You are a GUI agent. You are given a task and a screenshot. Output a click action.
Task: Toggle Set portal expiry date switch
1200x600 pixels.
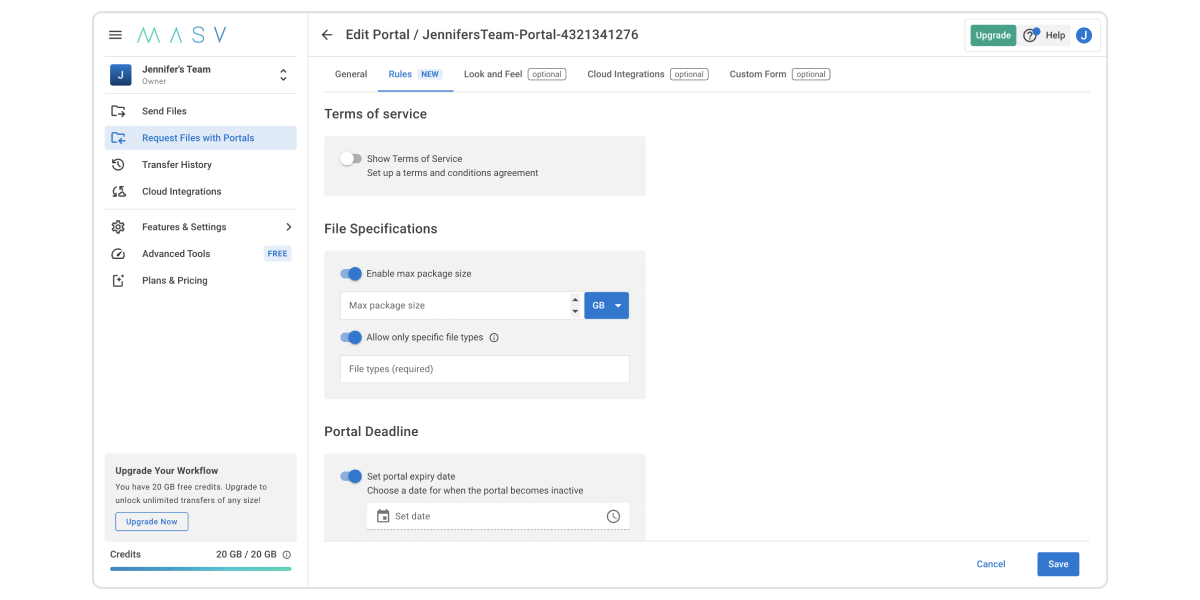click(x=351, y=477)
